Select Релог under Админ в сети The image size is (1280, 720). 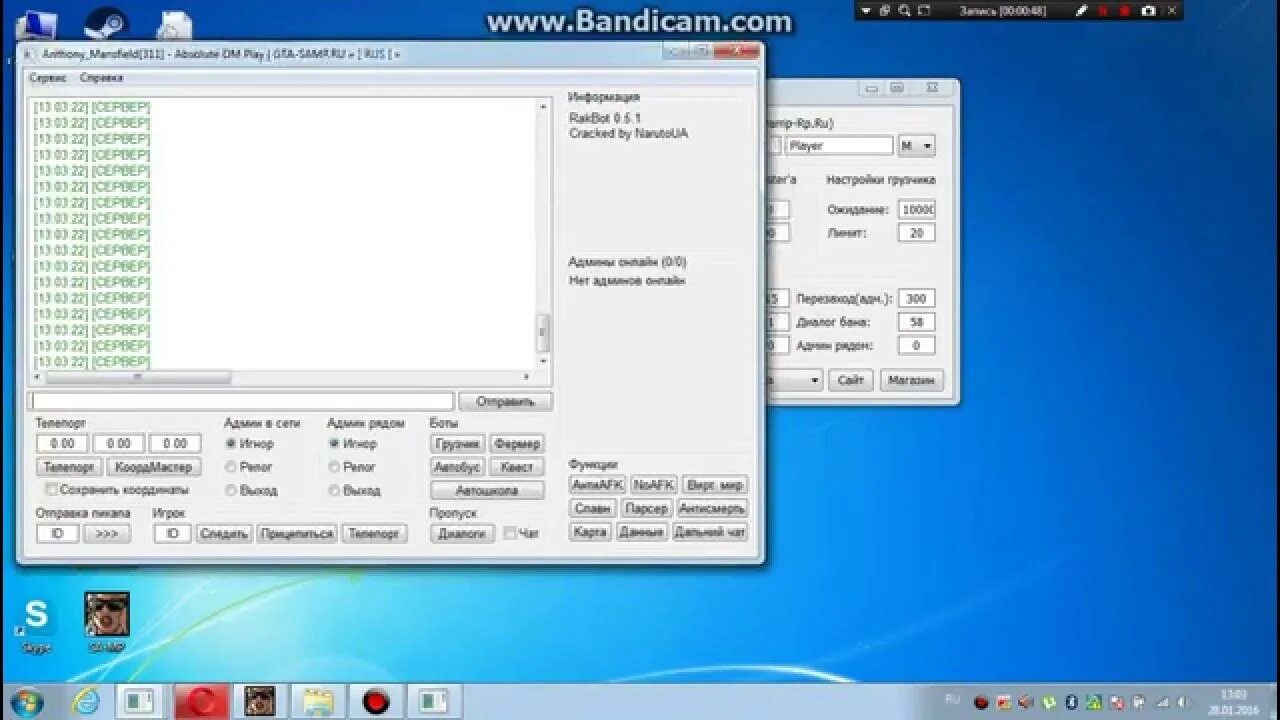tap(231, 467)
